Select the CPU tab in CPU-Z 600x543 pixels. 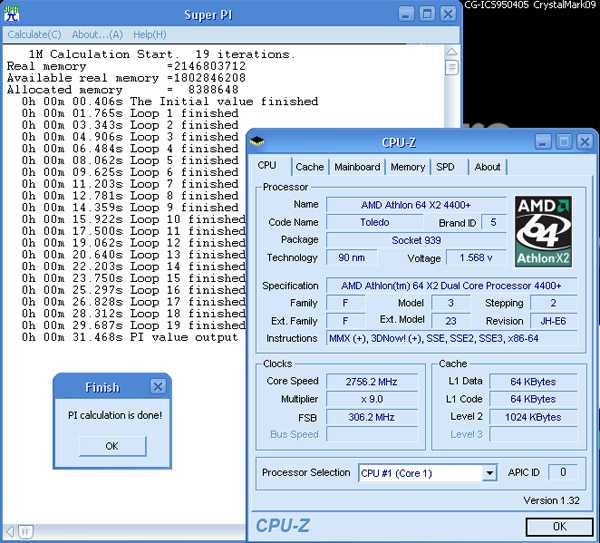click(x=267, y=165)
